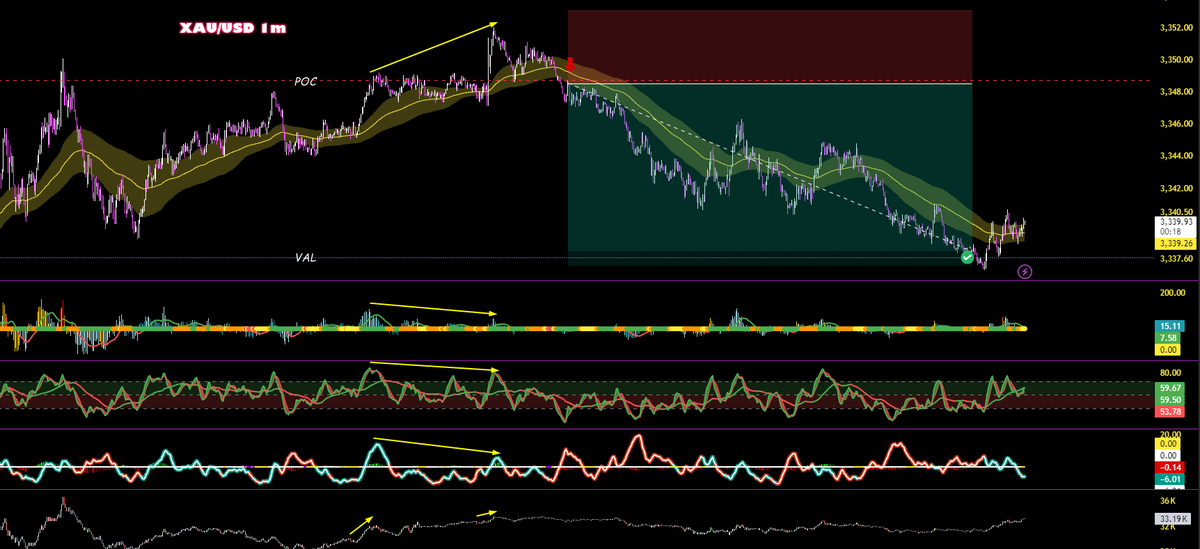Select the POC level label

(x=305, y=81)
